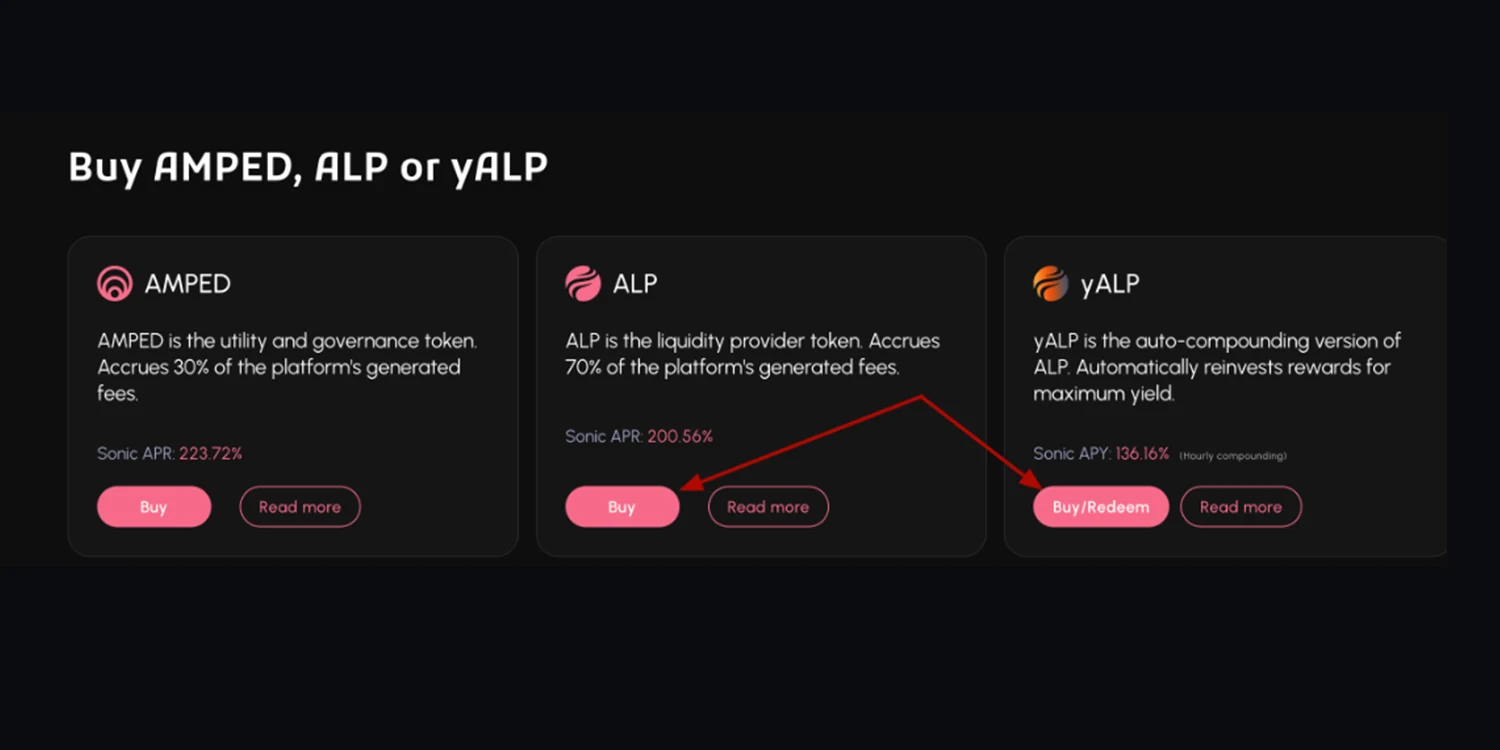Screen dimensions: 1500x750
Task: Open Read more for AMPED
Action: coord(300,507)
